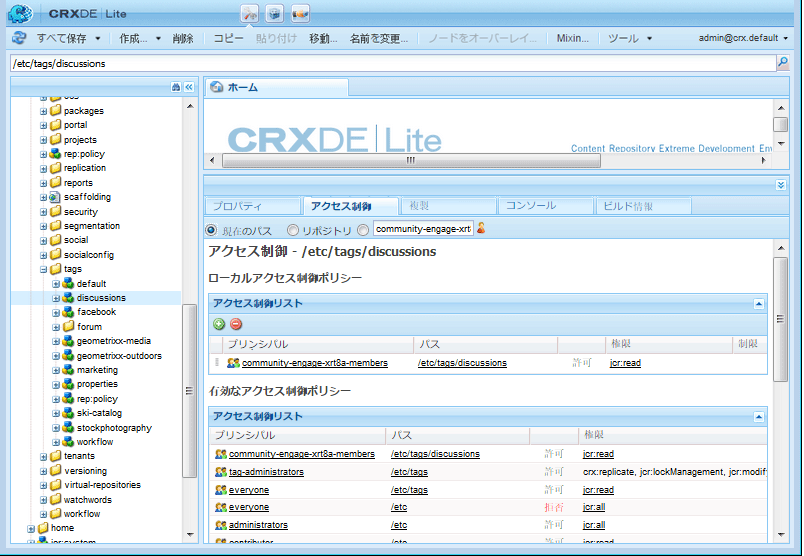Click the scaffolding node icon in tree

pyautogui.click(x=55, y=197)
